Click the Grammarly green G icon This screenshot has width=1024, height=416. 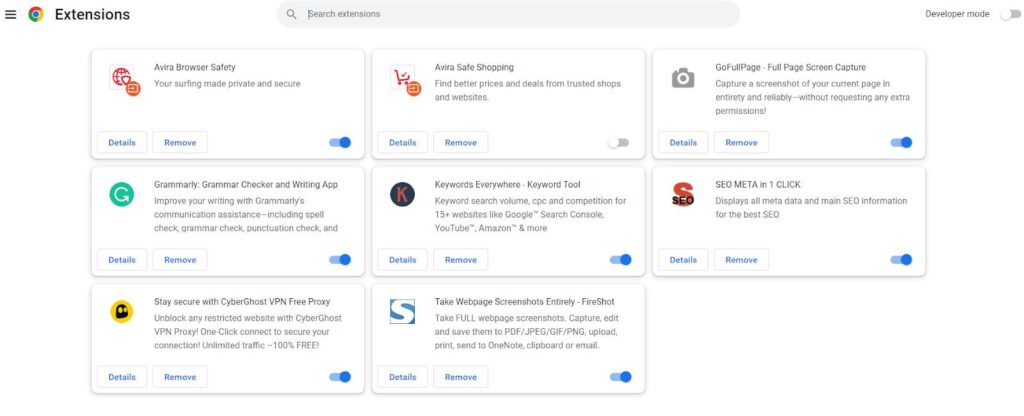coord(121,195)
